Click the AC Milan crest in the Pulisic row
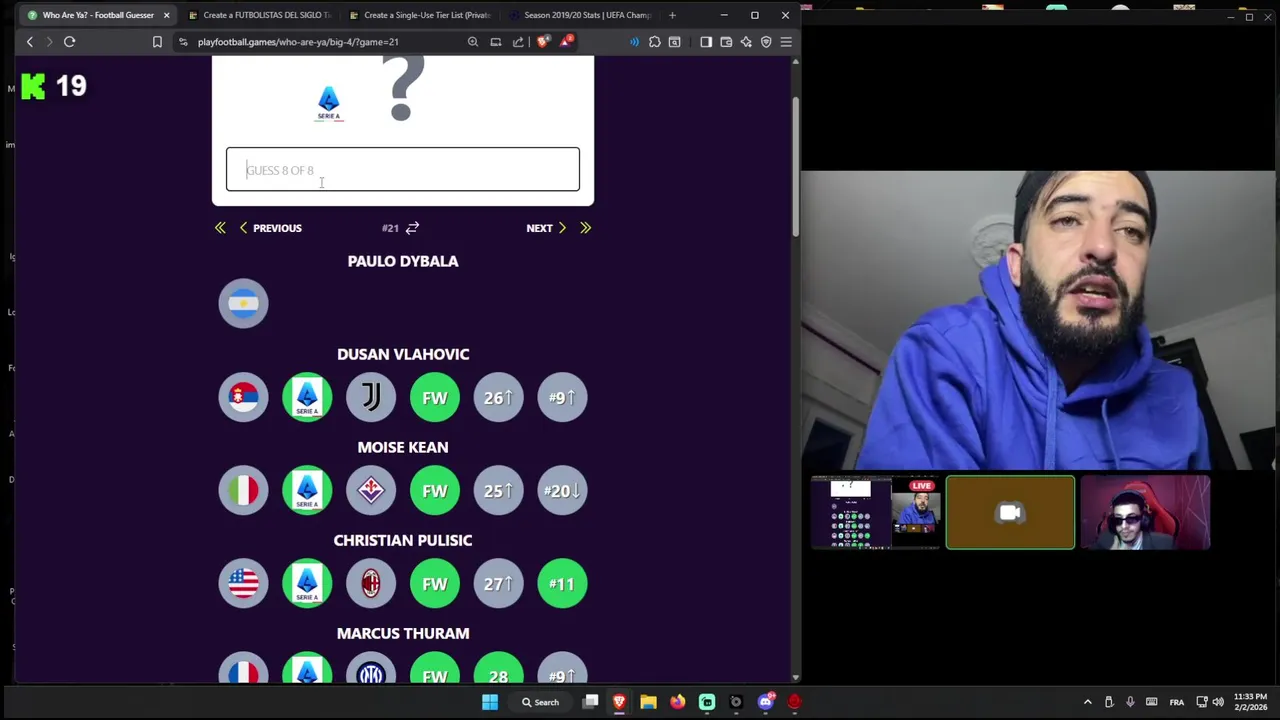The image size is (1280, 720). [371, 583]
